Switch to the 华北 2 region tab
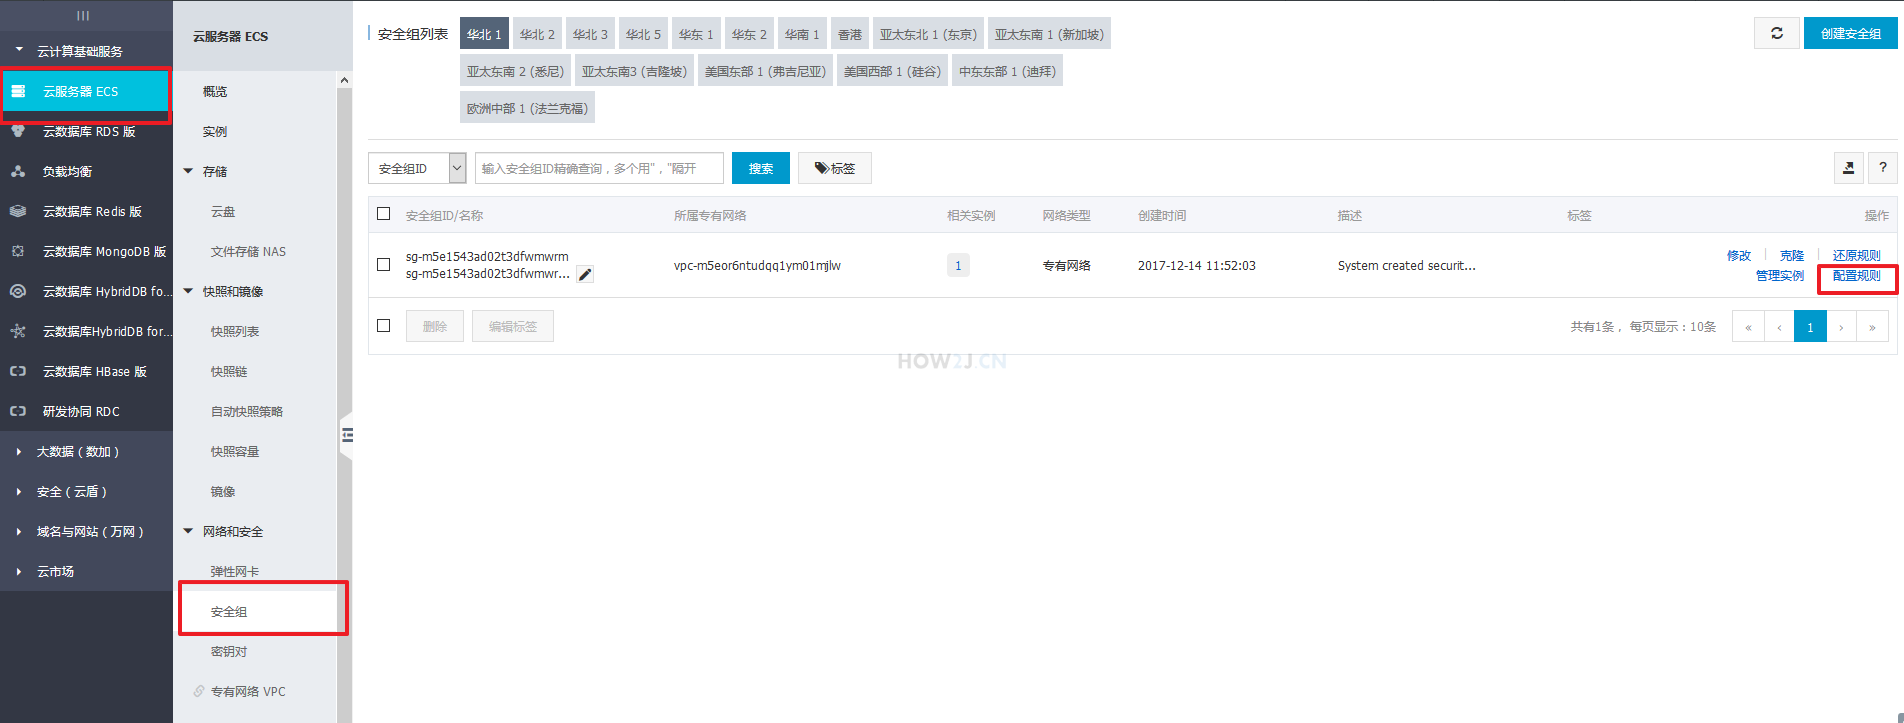1904x723 pixels. tap(537, 34)
